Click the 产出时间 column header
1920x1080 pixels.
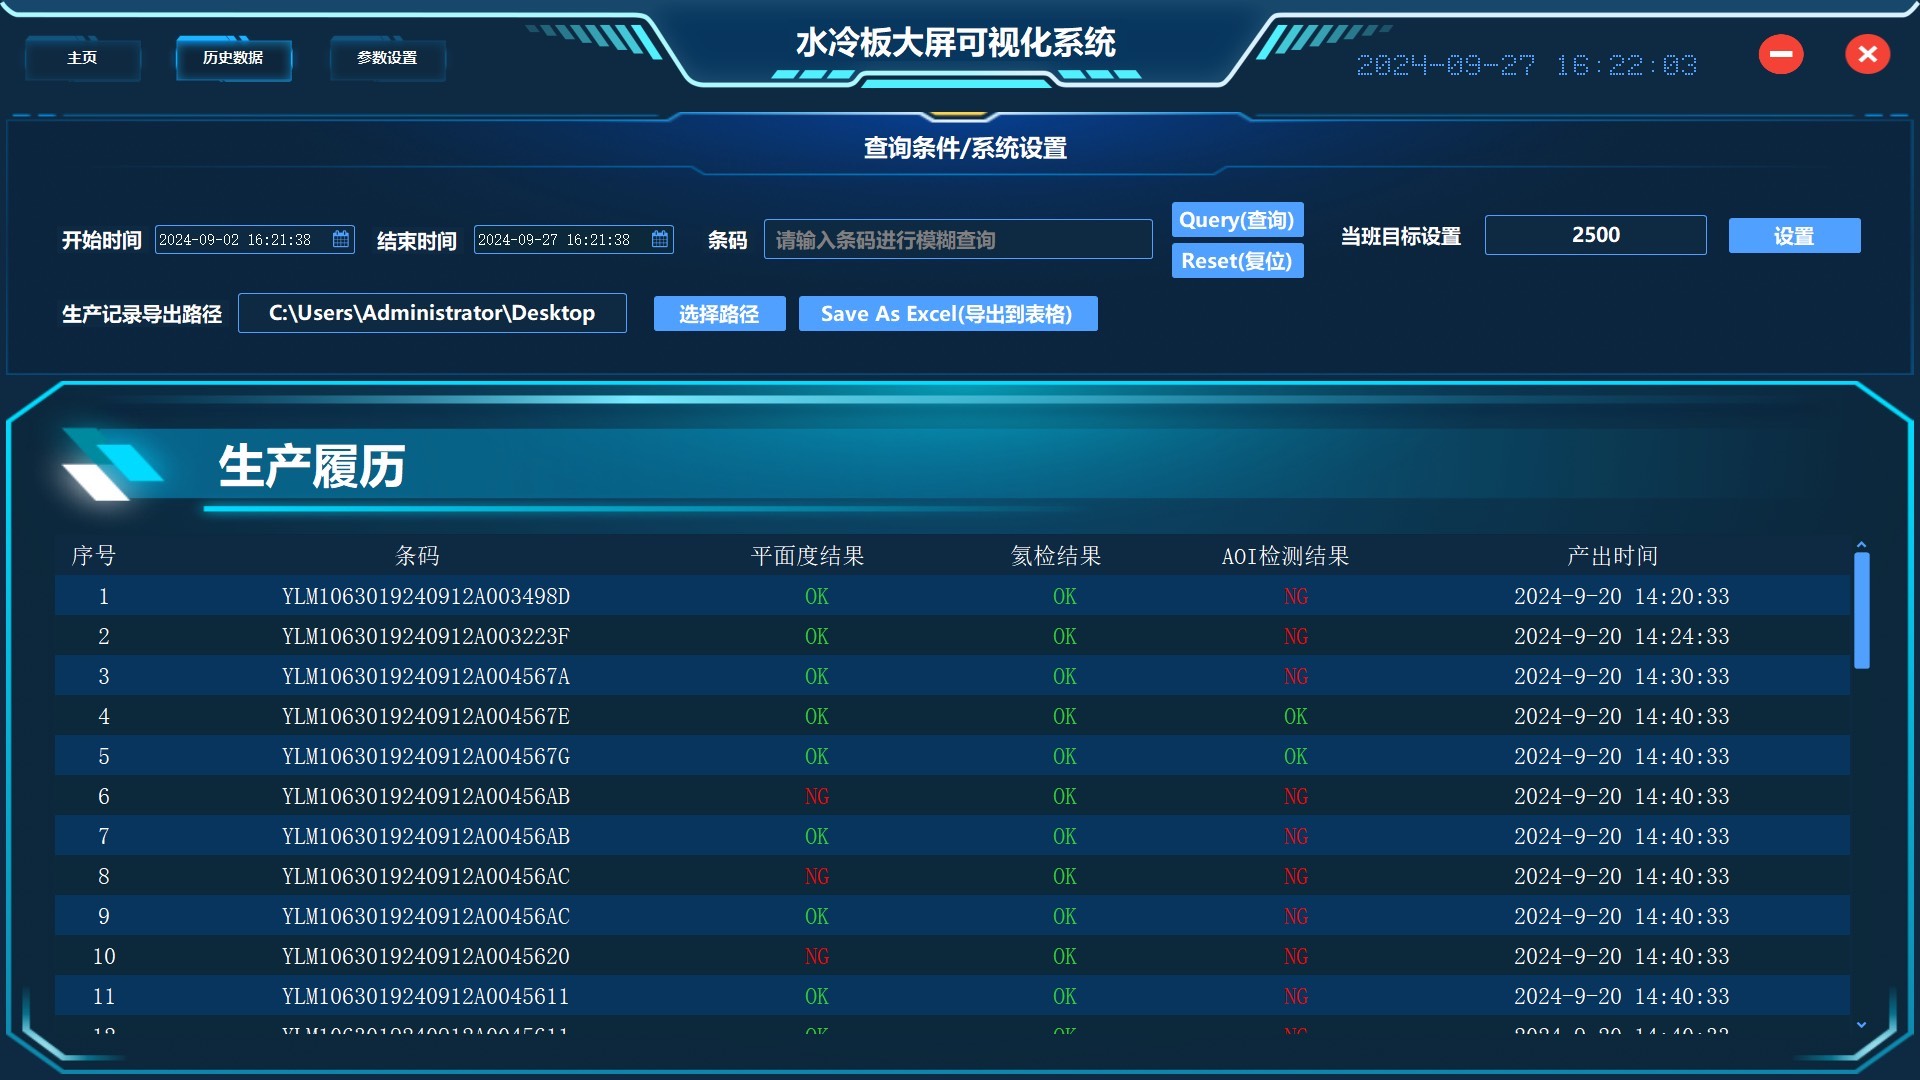[1612, 556]
